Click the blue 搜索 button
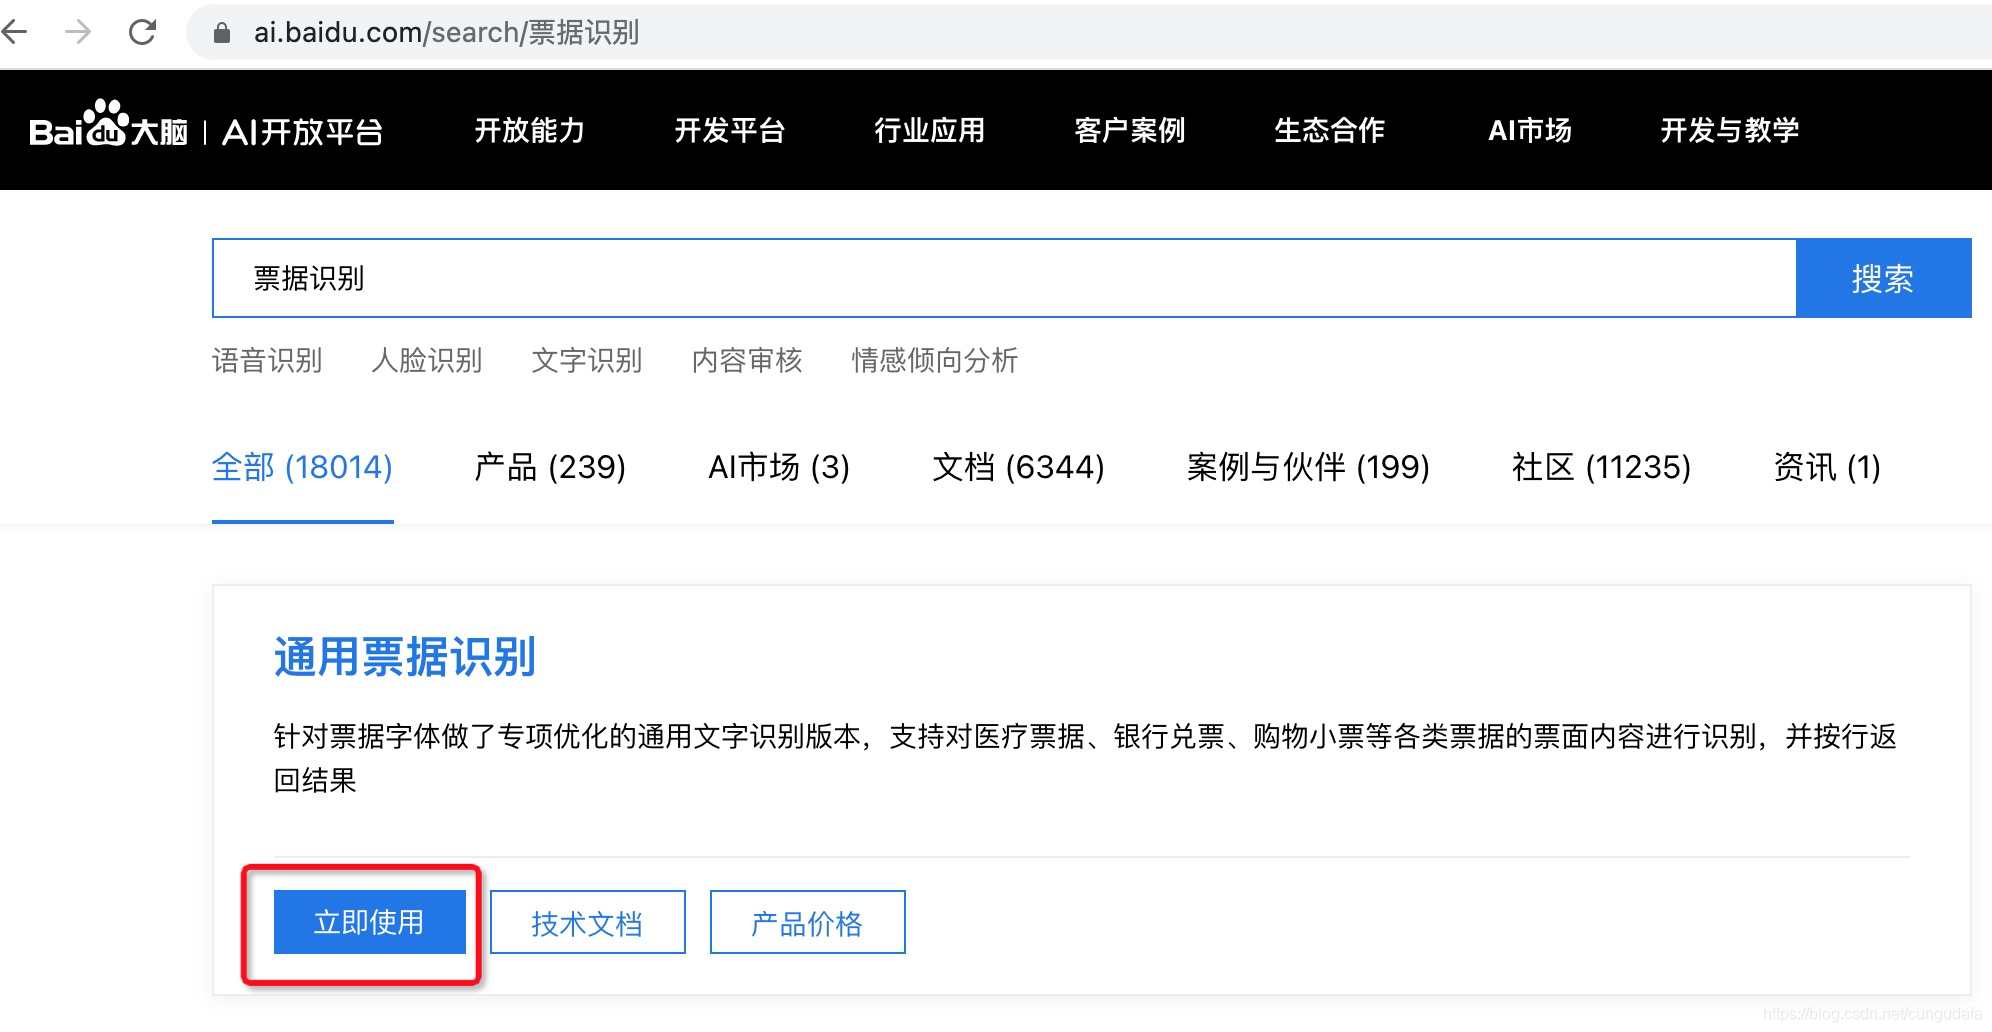 tap(1884, 278)
